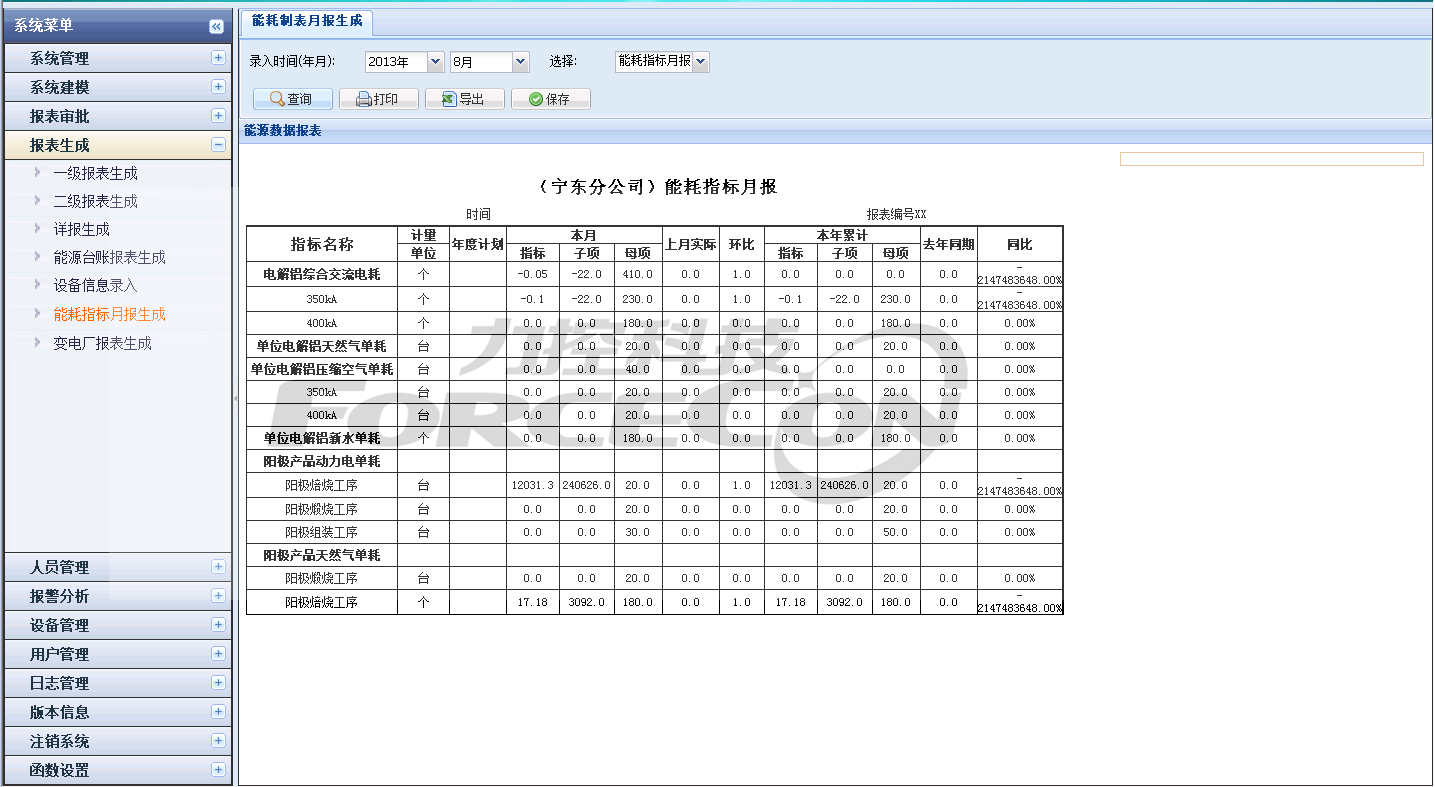Click the sidebar splitter collapse handle

click(x=235, y=398)
